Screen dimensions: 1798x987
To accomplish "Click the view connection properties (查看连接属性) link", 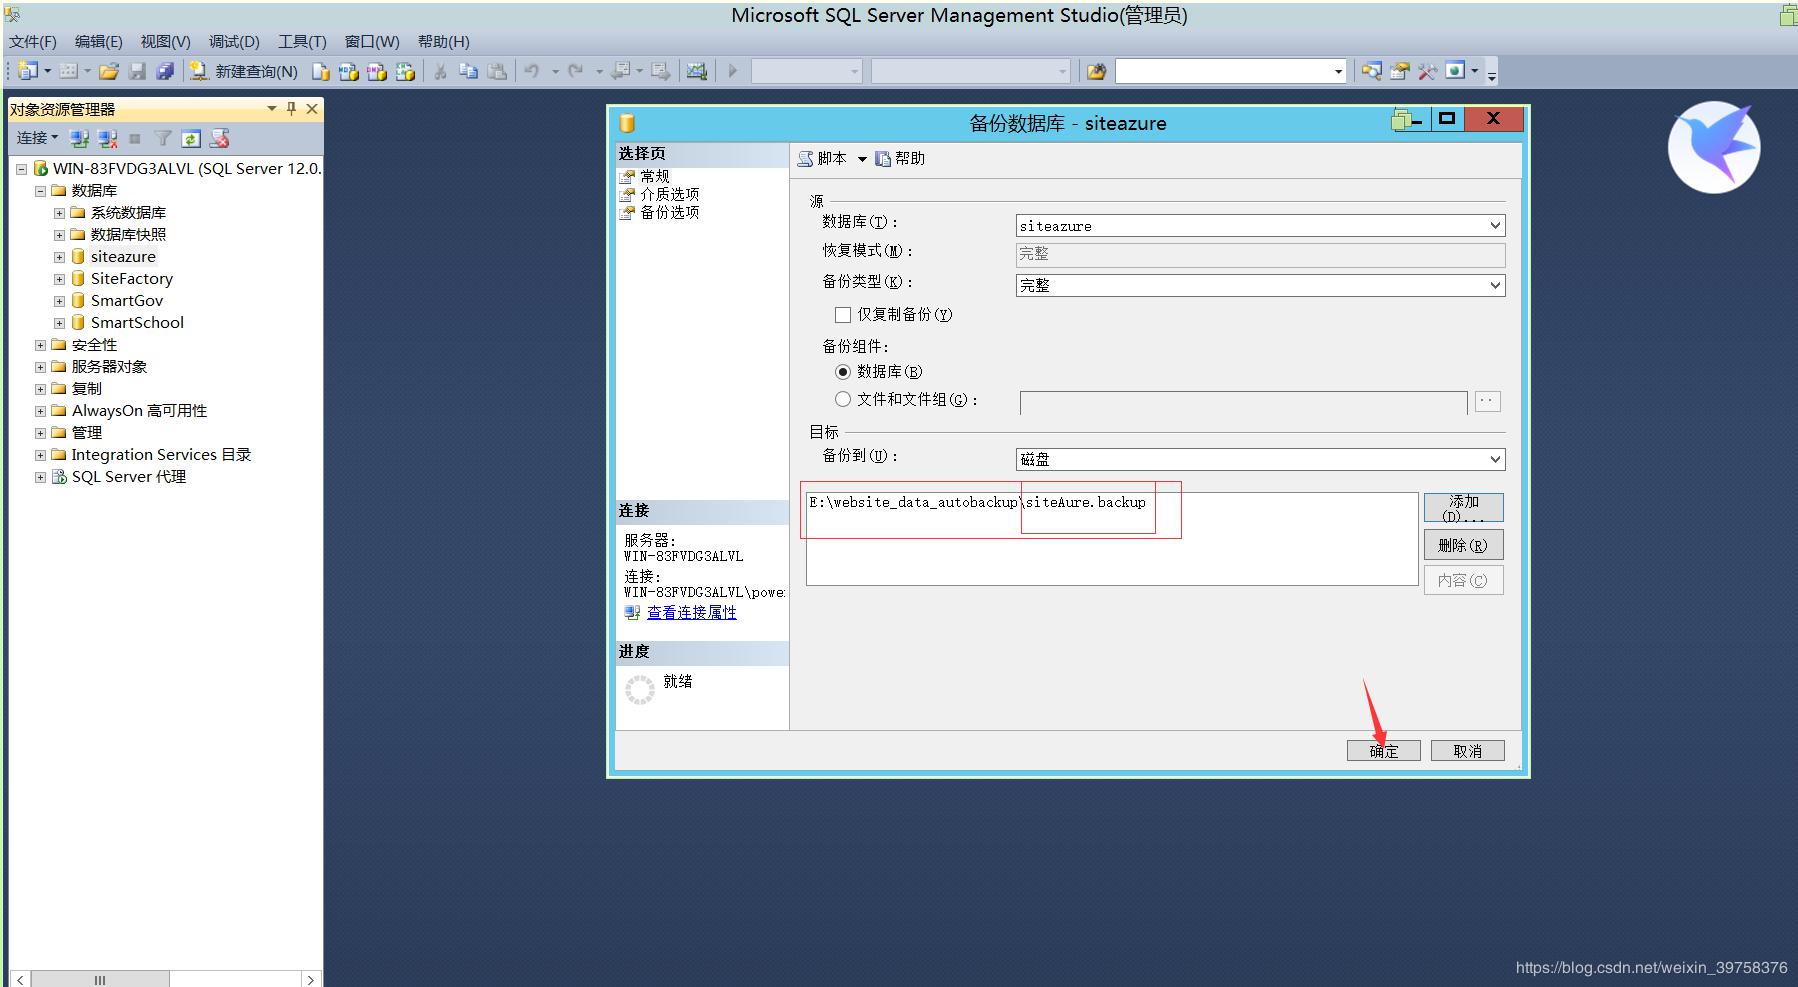I will pos(691,612).
